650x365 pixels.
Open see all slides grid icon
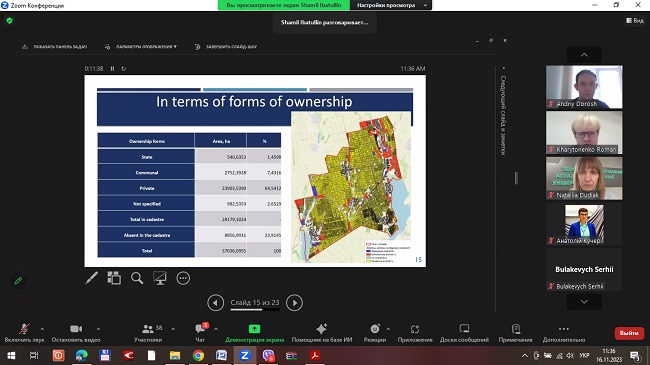pyautogui.click(x=114, y=278)
